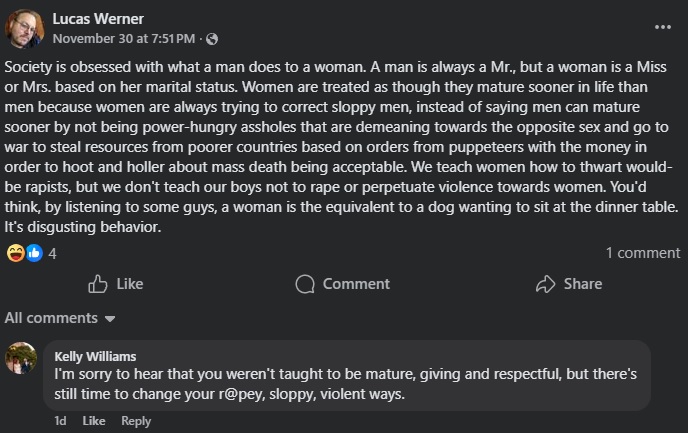
Task: Click the laughing face reaction emoji
Action: 15,253
